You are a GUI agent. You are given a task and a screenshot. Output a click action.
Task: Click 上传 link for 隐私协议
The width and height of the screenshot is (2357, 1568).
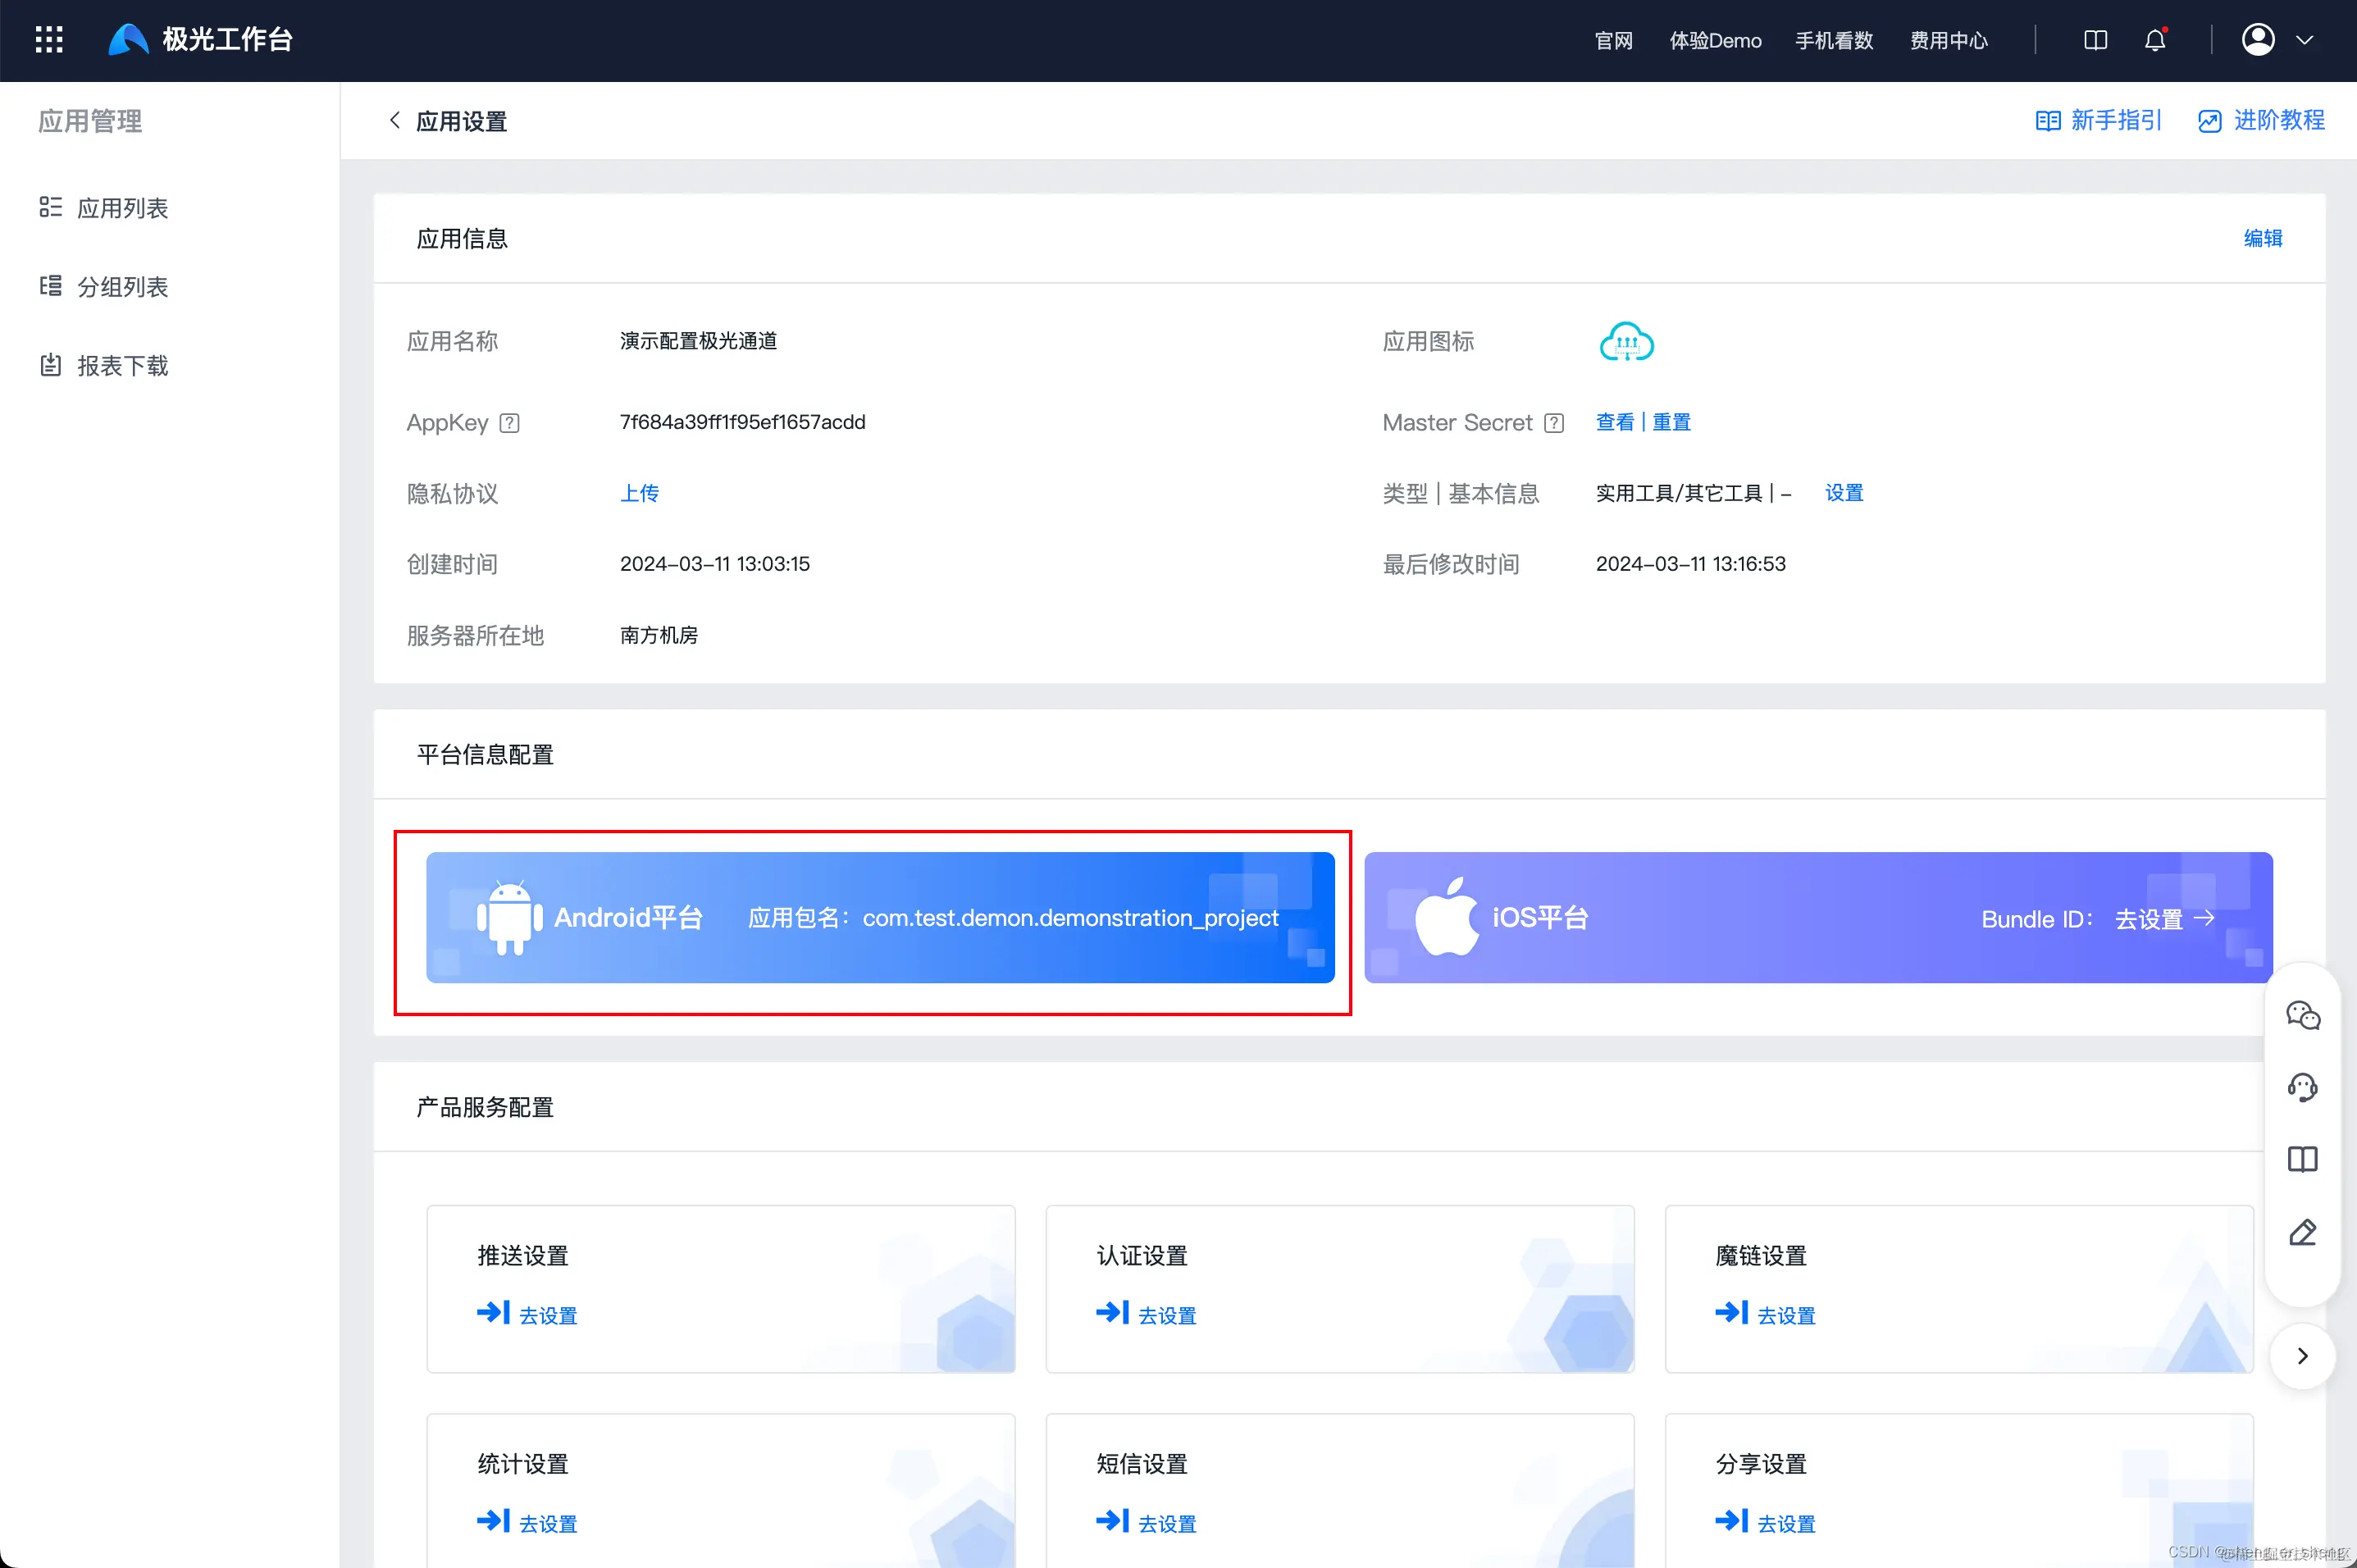pos(639,493)
